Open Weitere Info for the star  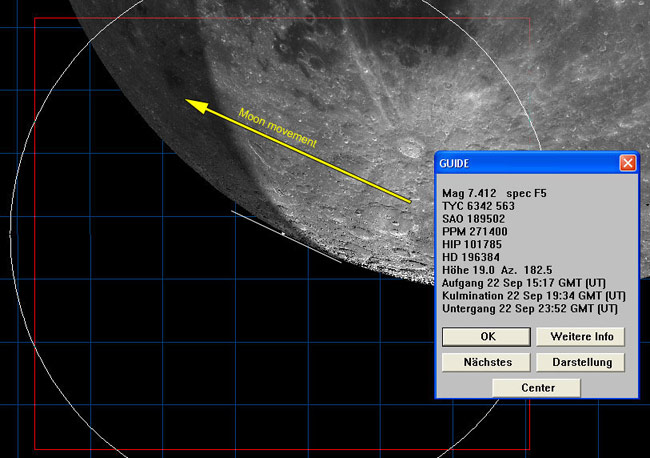pos(580,337)
